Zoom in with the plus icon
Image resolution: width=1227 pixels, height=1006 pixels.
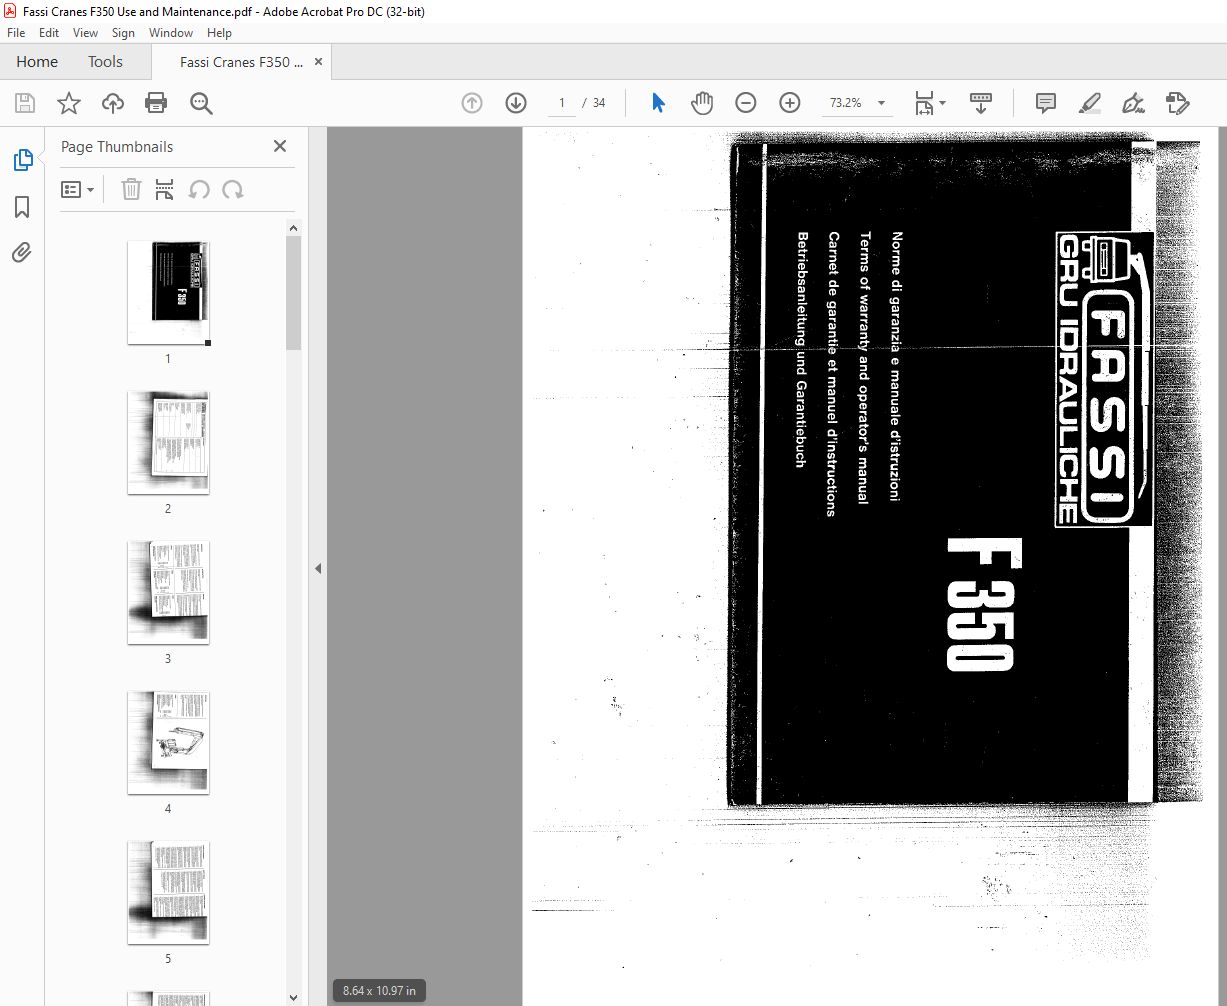coord(790,103)
